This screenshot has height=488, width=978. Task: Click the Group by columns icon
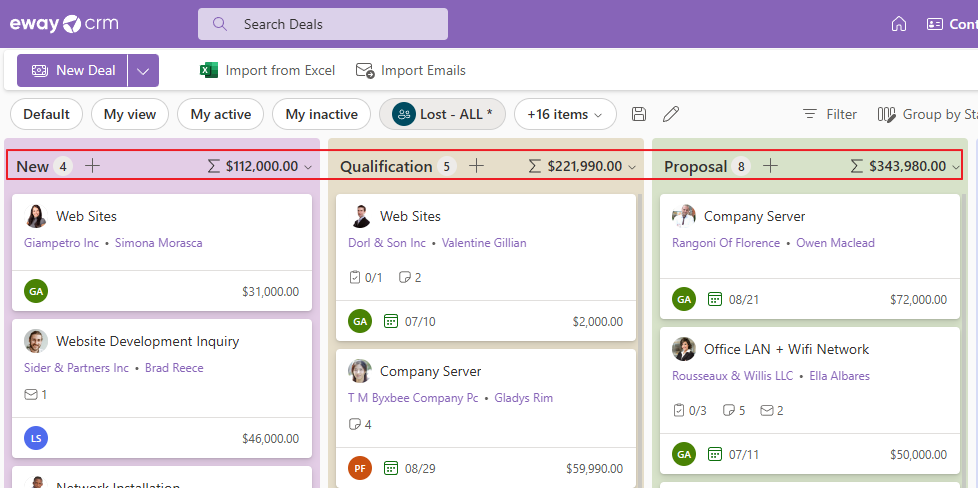[886, 114]
